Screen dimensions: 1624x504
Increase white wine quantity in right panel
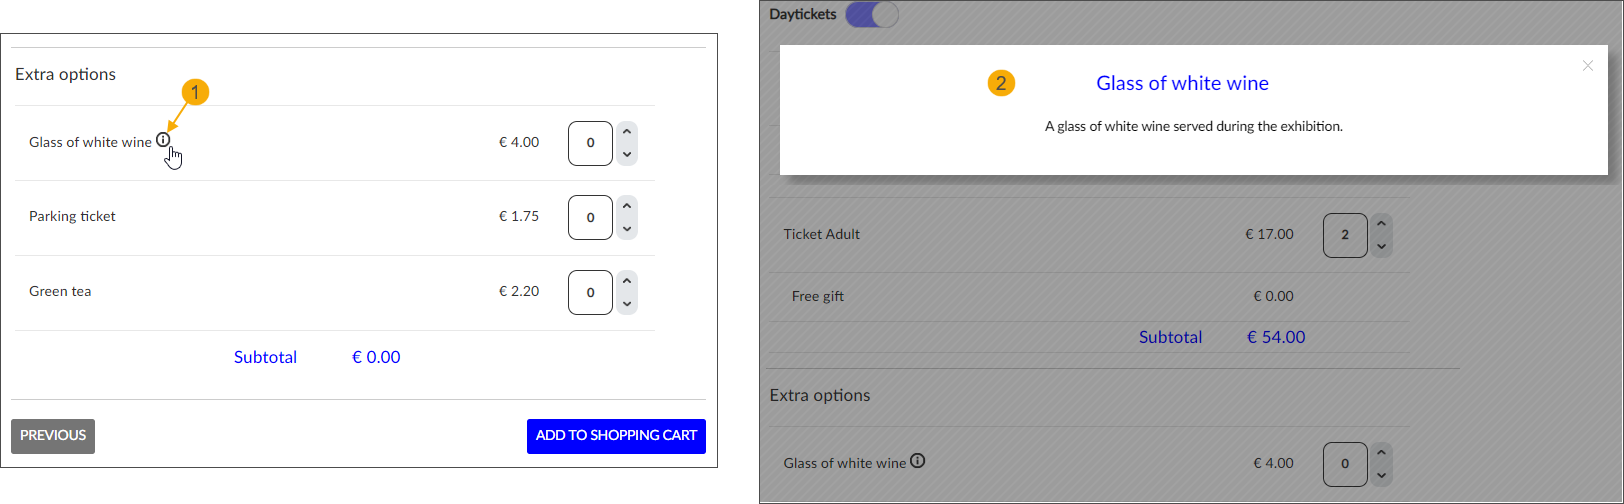coord(1381,452)
